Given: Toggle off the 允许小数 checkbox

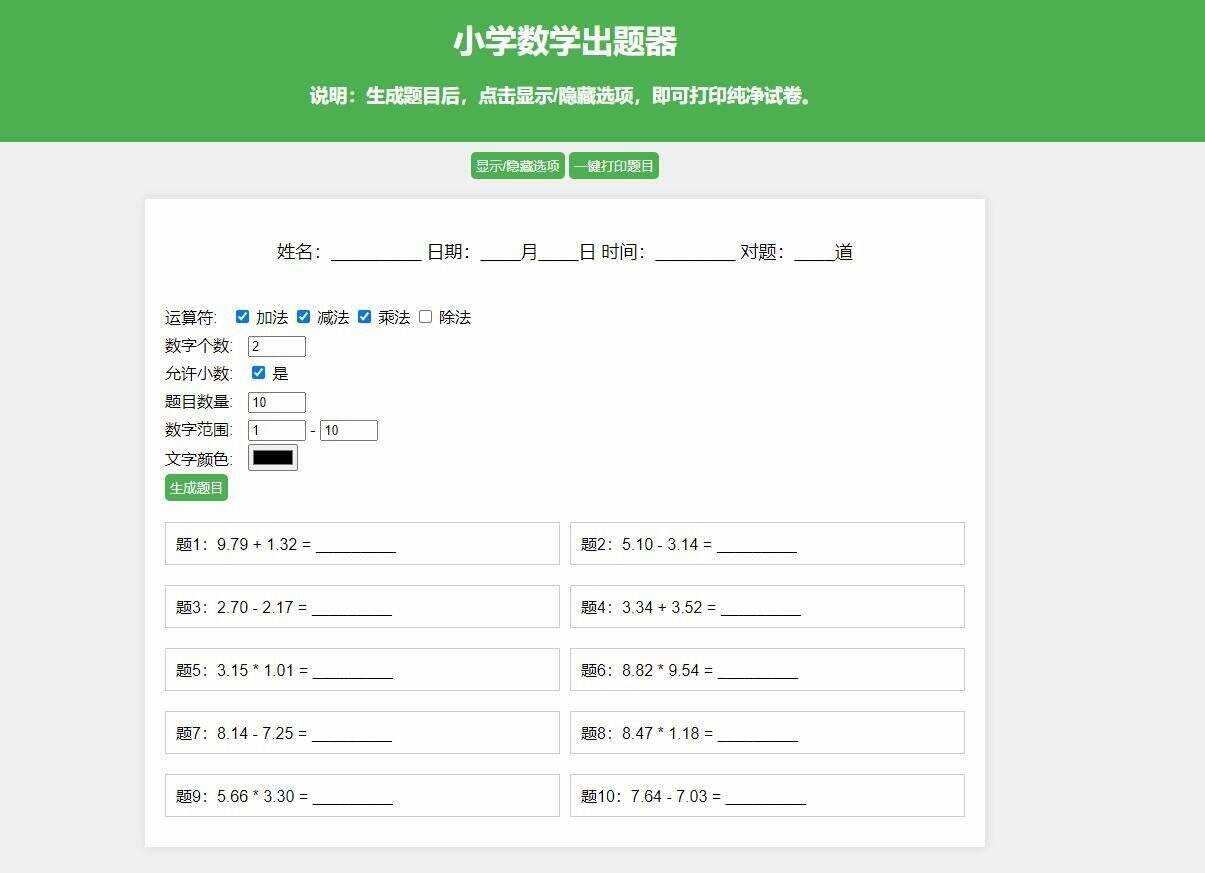Looking at the screenshot, I should pos(258,373).
